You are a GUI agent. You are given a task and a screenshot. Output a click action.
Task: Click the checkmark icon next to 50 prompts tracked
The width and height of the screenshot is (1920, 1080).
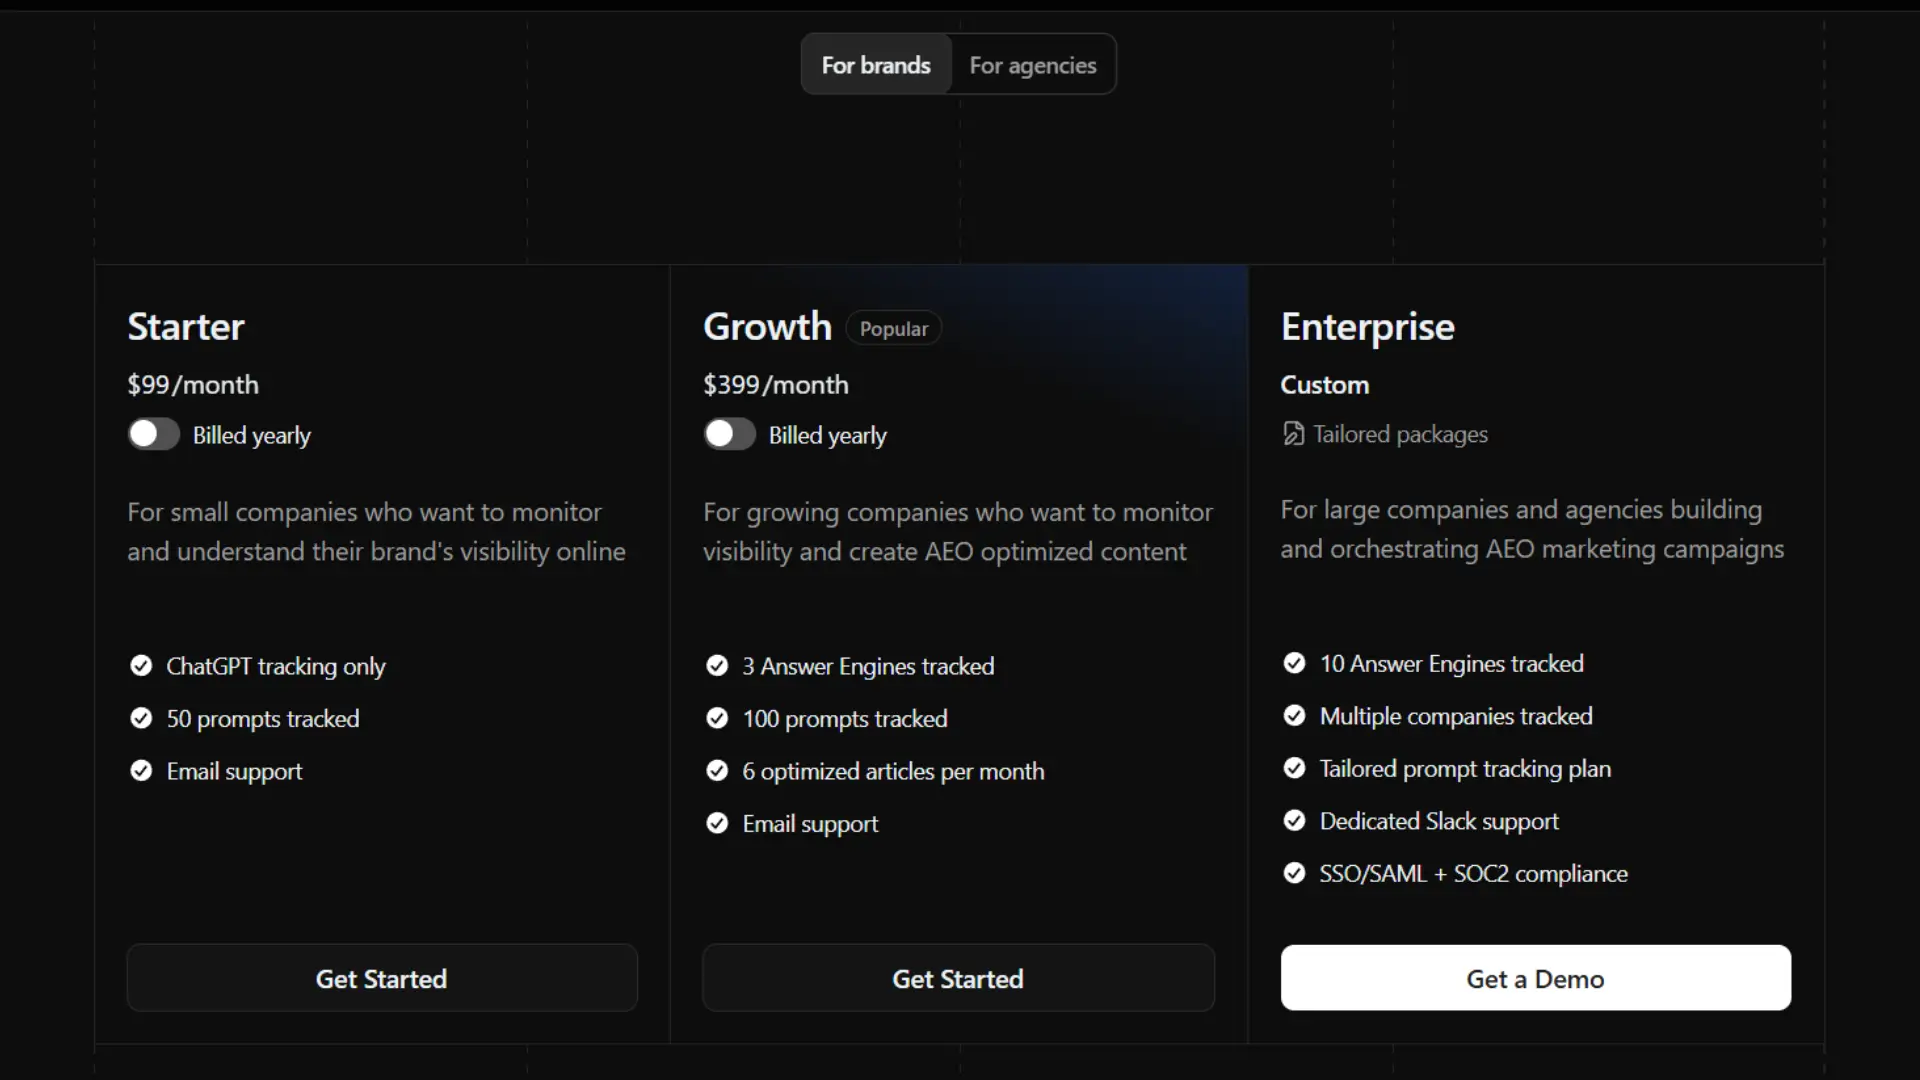tap(141, 718)
